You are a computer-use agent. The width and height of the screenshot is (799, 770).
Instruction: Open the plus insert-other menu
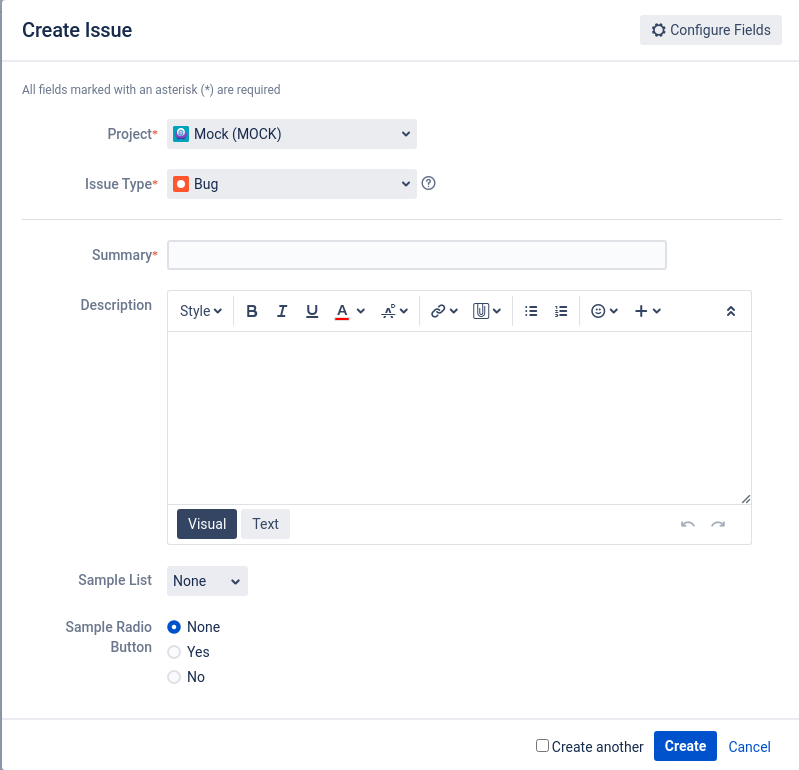[x=647, y=311]
